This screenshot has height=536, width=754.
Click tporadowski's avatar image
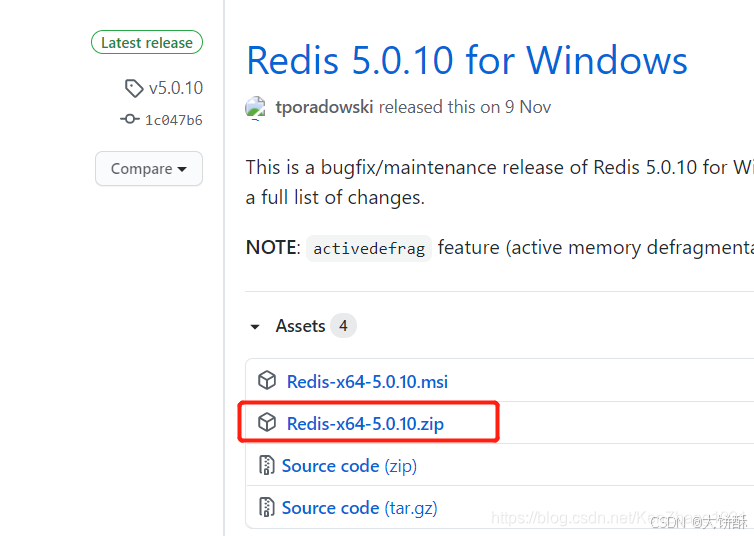coord(255,107)
